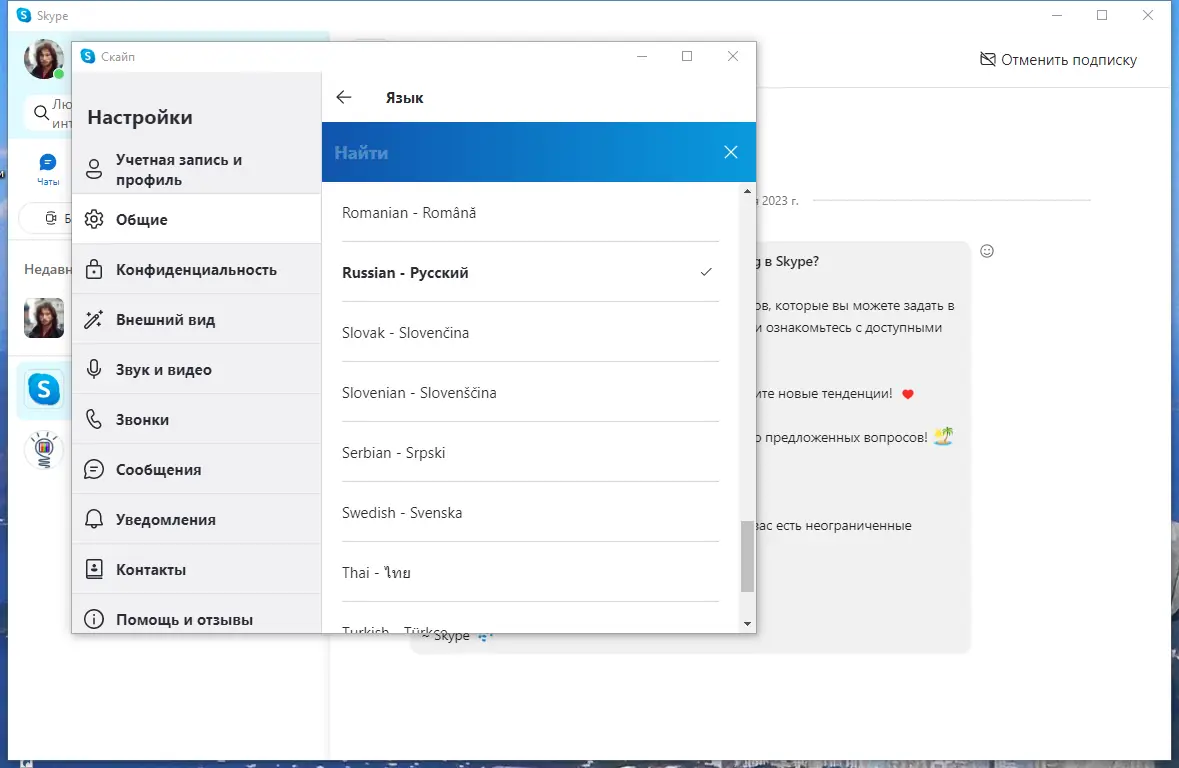1179x768 pixels.
Task: Select Serbian - Srpski language
Action: pyautogui.click(x=530, y=452)
